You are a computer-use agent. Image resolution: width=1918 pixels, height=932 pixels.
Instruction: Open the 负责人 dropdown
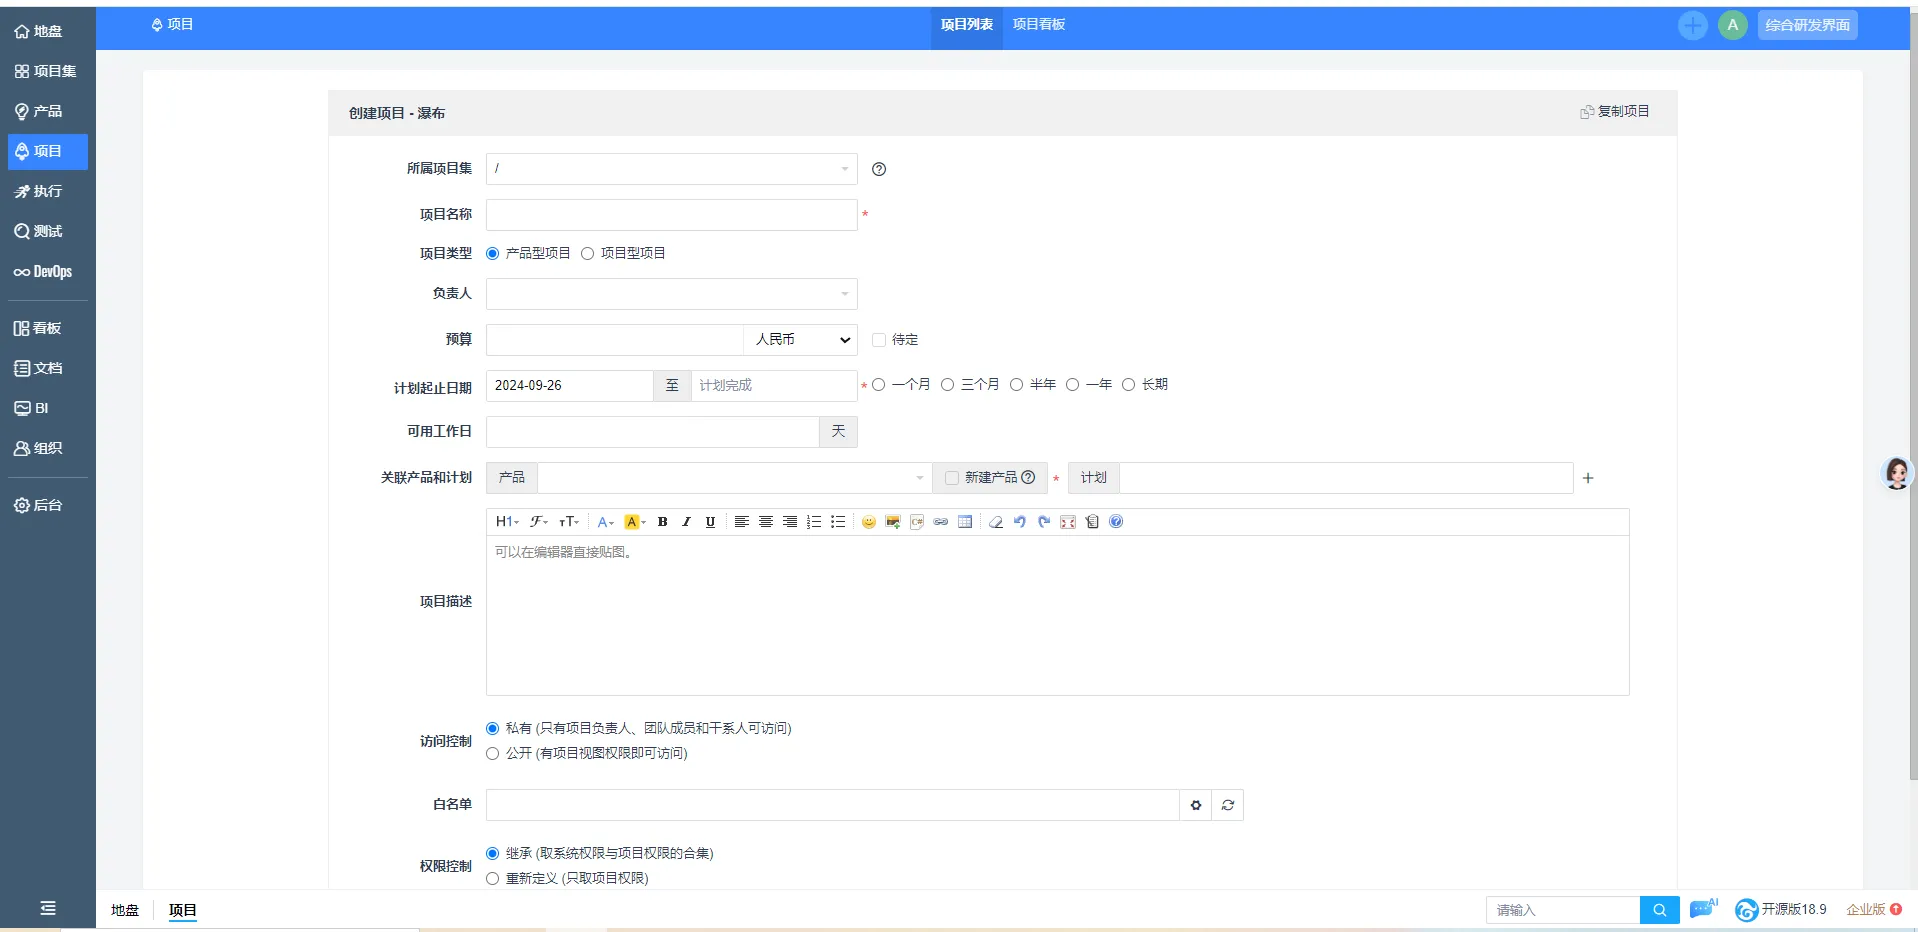[672, 294]
